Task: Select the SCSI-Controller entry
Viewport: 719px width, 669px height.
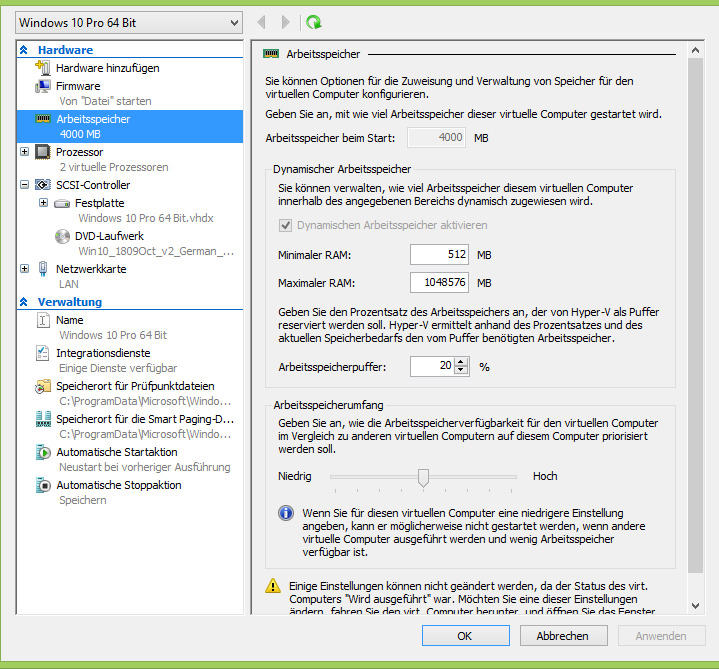Action: pyautogui.click(x=93, y=185)
